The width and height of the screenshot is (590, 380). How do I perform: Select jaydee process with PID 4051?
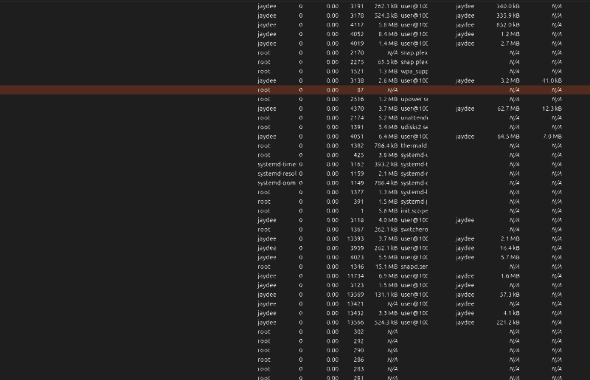point(295,136)
